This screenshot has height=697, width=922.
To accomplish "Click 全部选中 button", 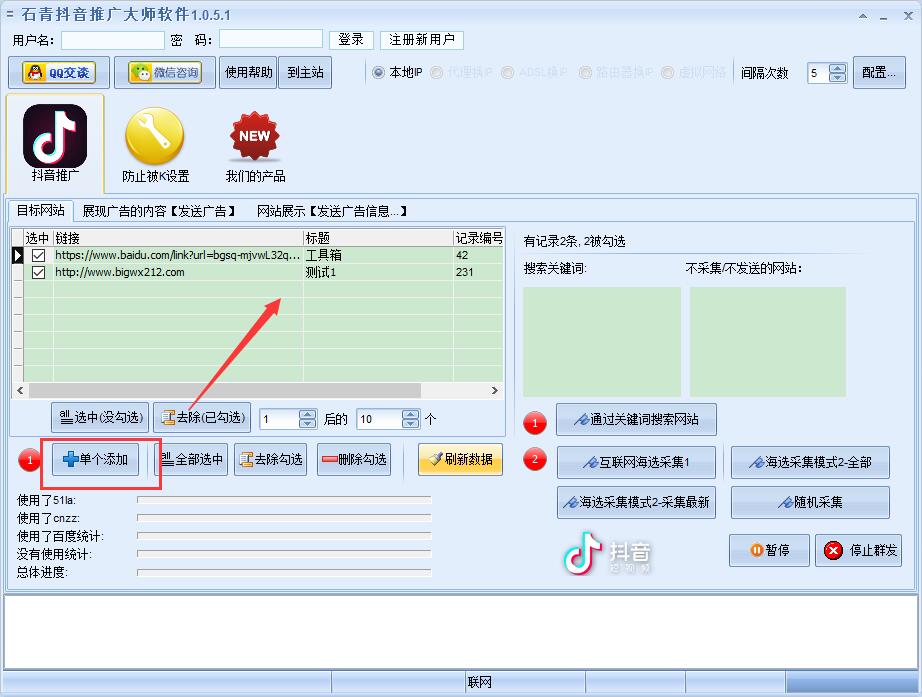I will click(x=191, y=459).
